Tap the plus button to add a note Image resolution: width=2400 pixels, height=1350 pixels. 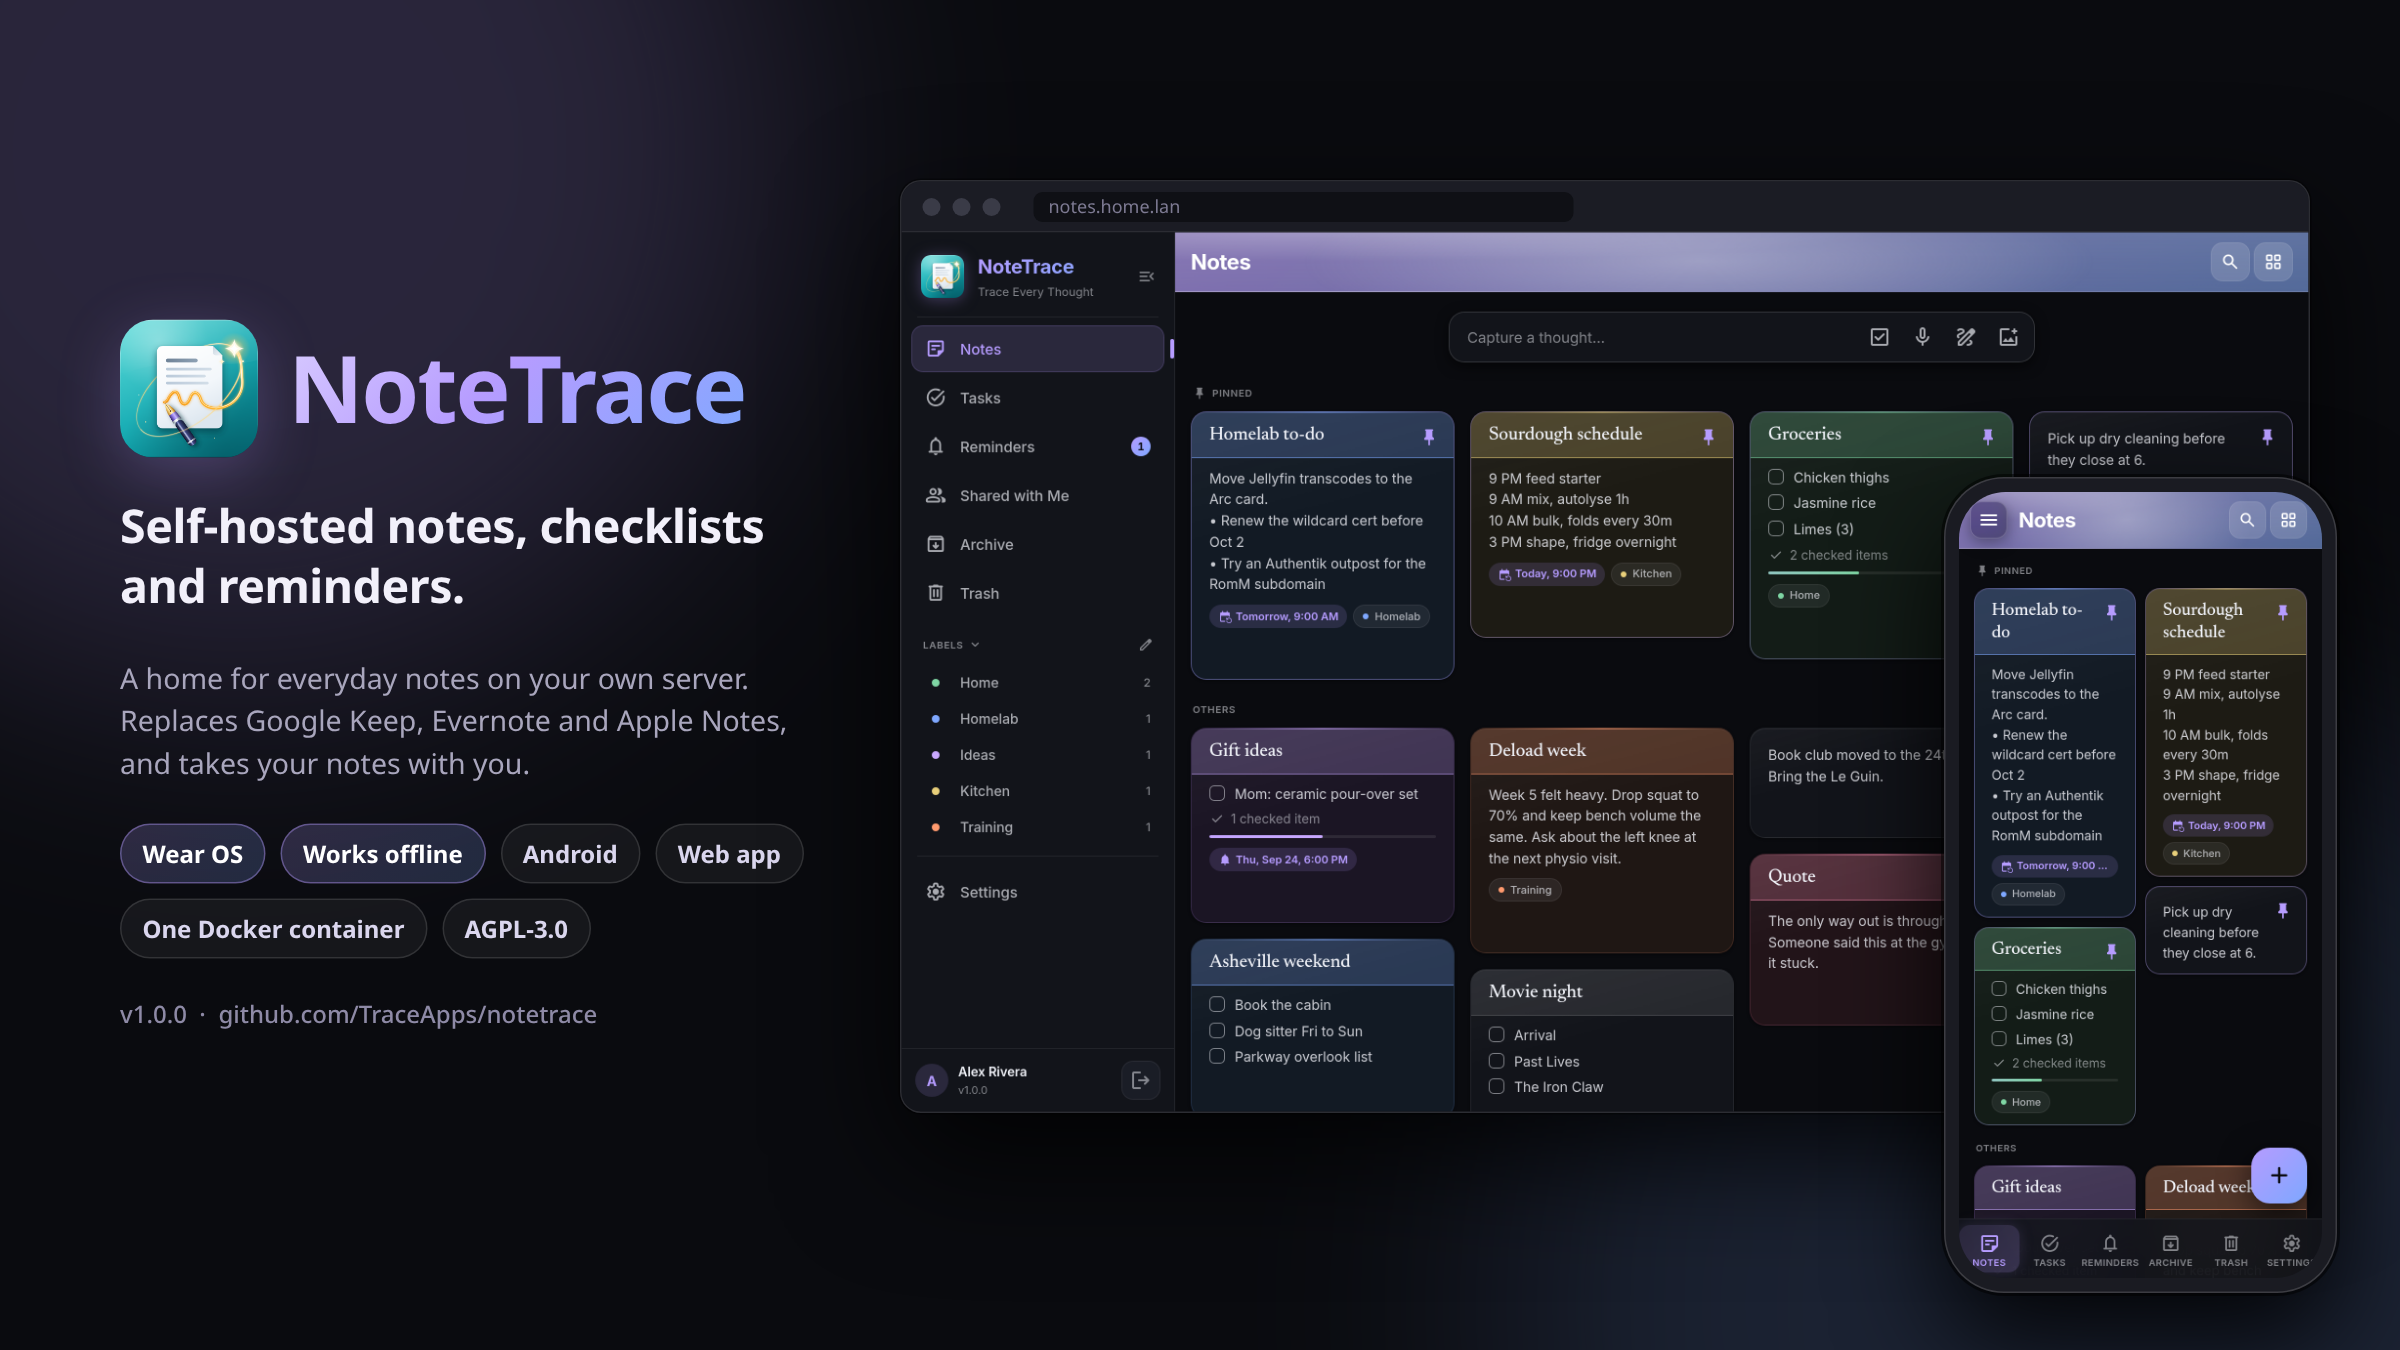pyautogui.click(x=2278, y=1175)
